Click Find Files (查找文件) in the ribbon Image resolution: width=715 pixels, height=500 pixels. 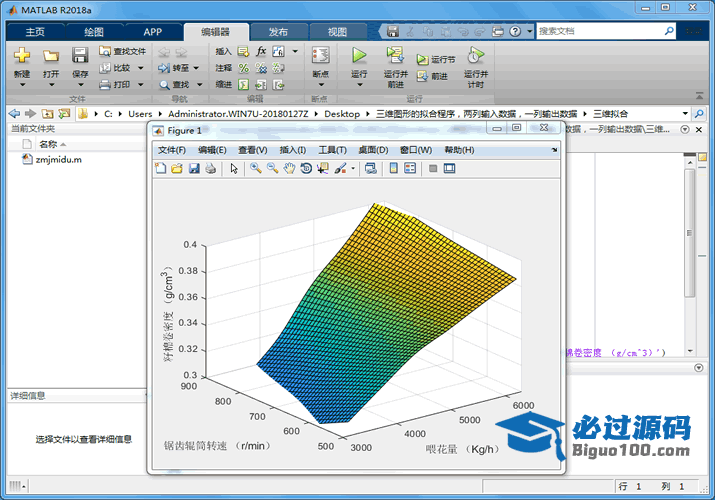[123, 51]
